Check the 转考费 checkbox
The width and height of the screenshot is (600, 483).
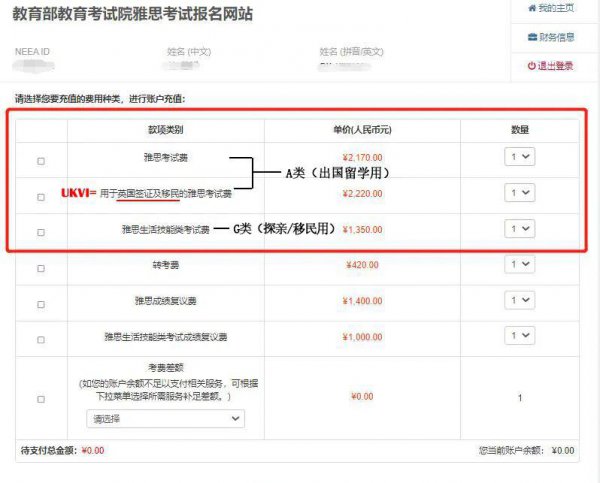click(41, 269)
